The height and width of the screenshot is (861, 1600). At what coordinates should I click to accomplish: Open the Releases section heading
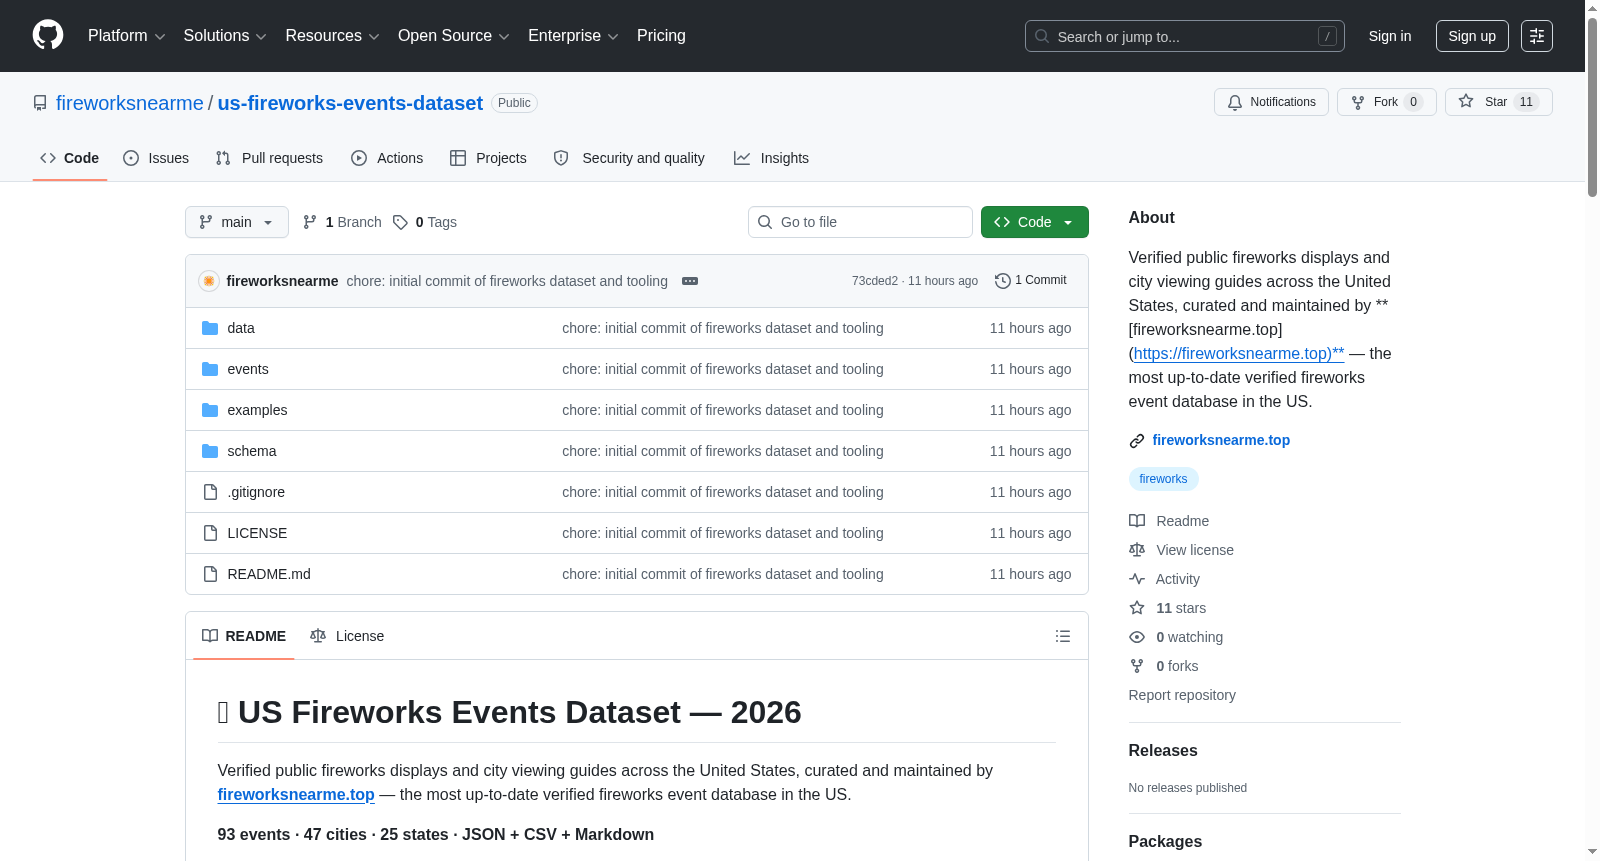[x=1163, y=750]
